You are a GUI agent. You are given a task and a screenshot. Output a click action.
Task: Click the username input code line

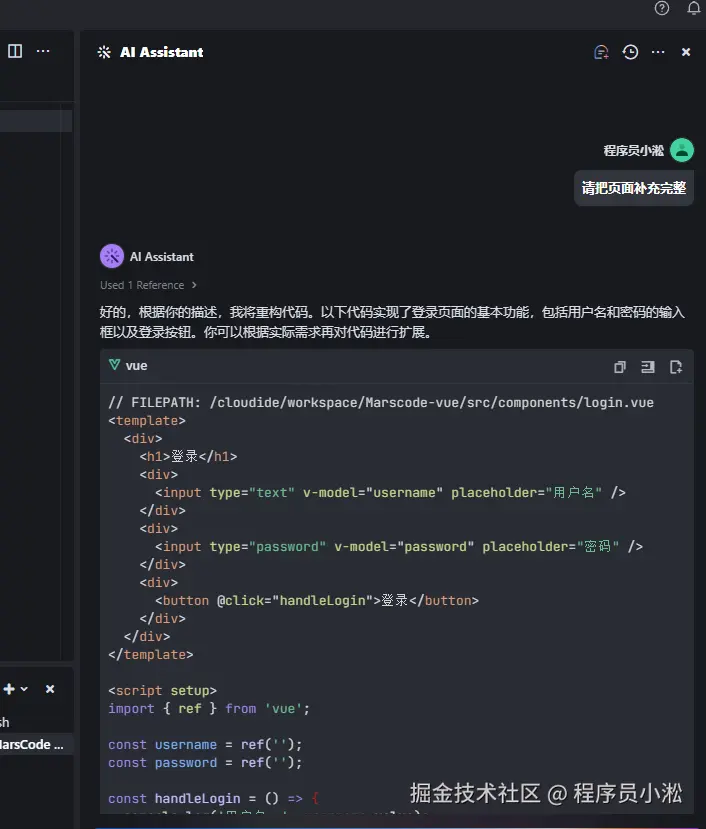click(390, 493)
